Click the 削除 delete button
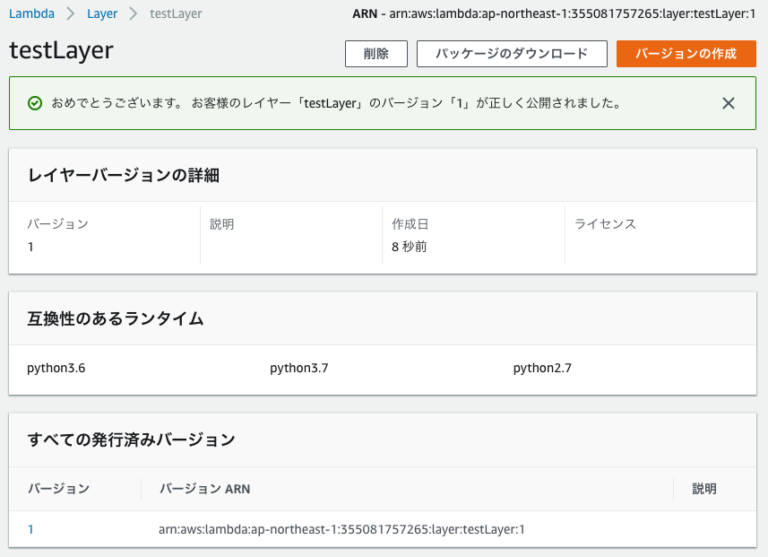This screenshot has height=557, width=768. (x=376, y=53)
